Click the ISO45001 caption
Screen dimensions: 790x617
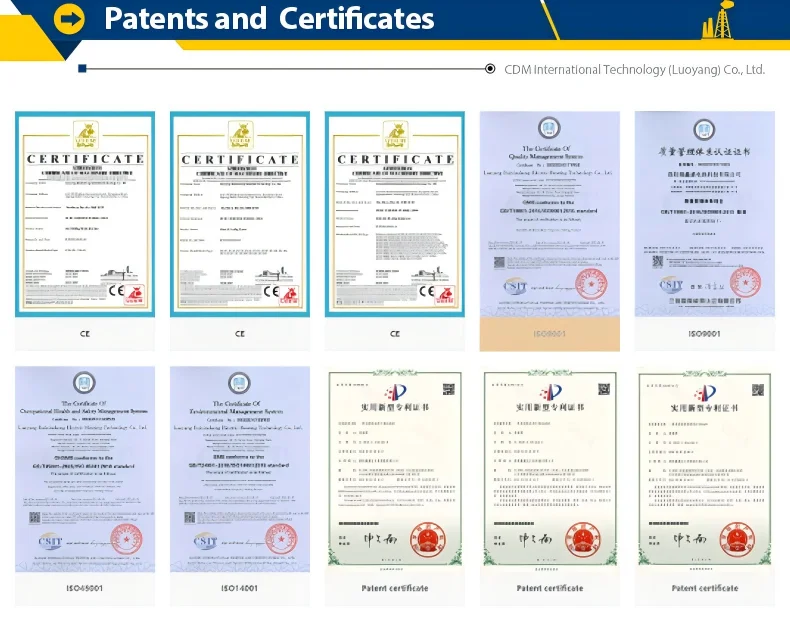coord(85,588)
